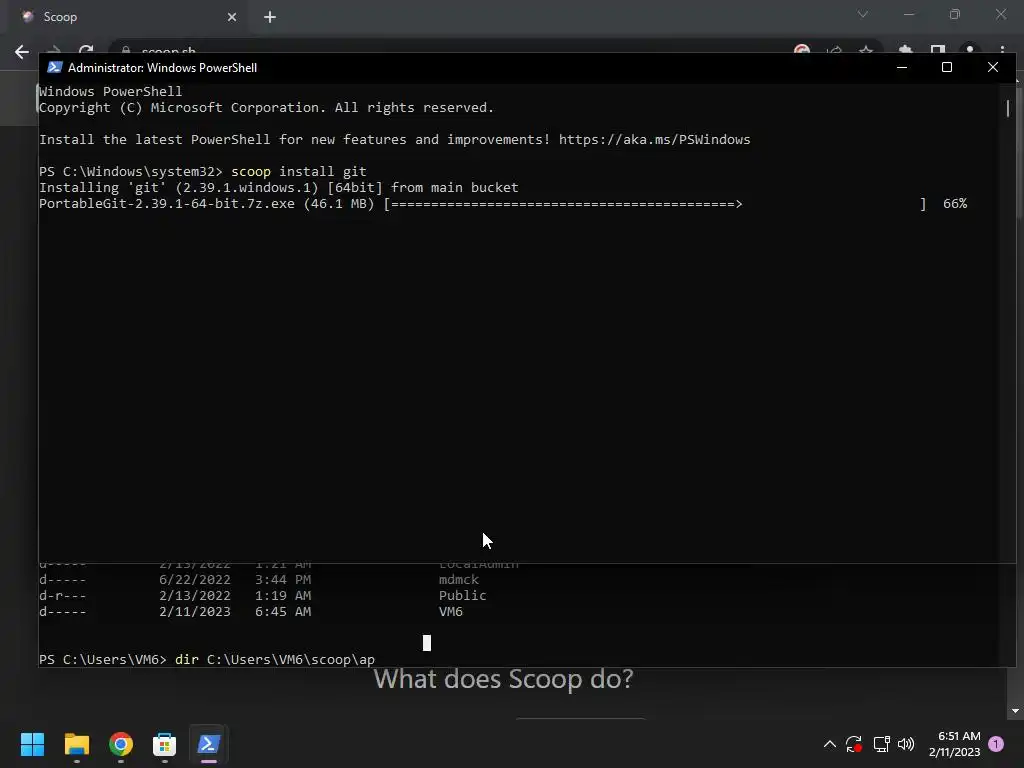Maximize the Administrator PowerShell window
1024x768 pixels.
coord(947,67)
